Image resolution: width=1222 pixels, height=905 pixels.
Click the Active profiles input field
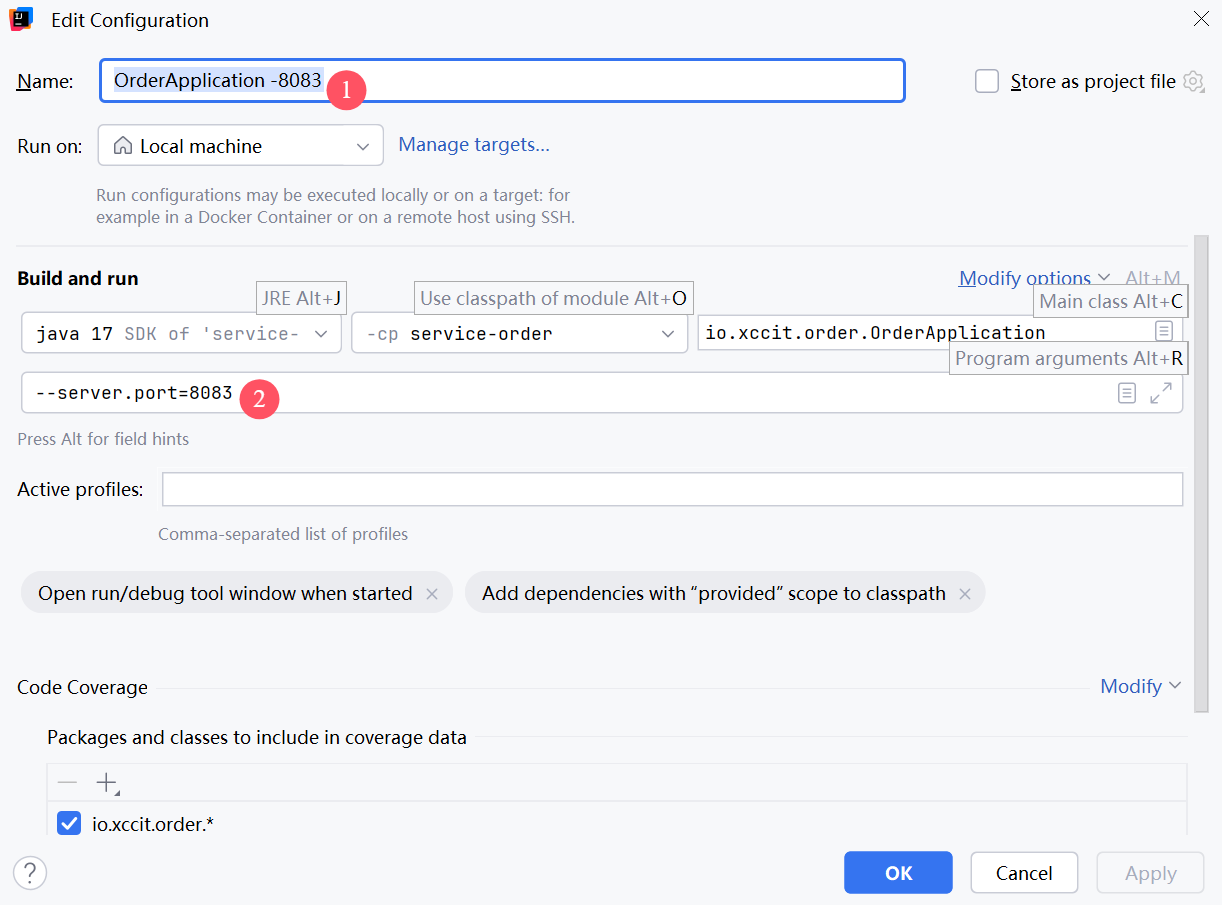click(x=672, y=490)
